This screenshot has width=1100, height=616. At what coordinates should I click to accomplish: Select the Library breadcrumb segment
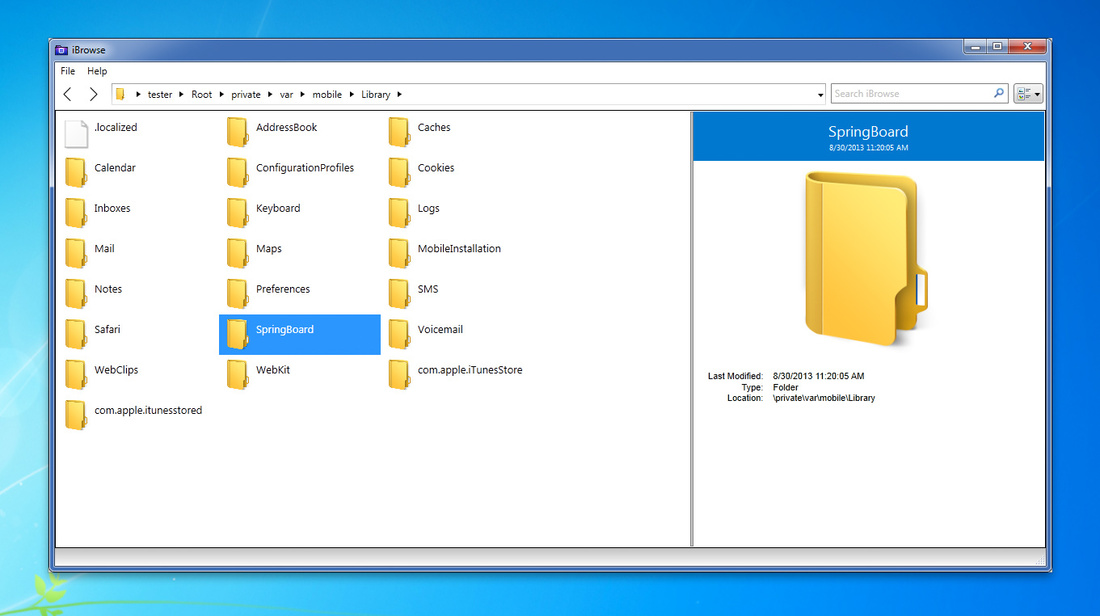tap(375, 95)
